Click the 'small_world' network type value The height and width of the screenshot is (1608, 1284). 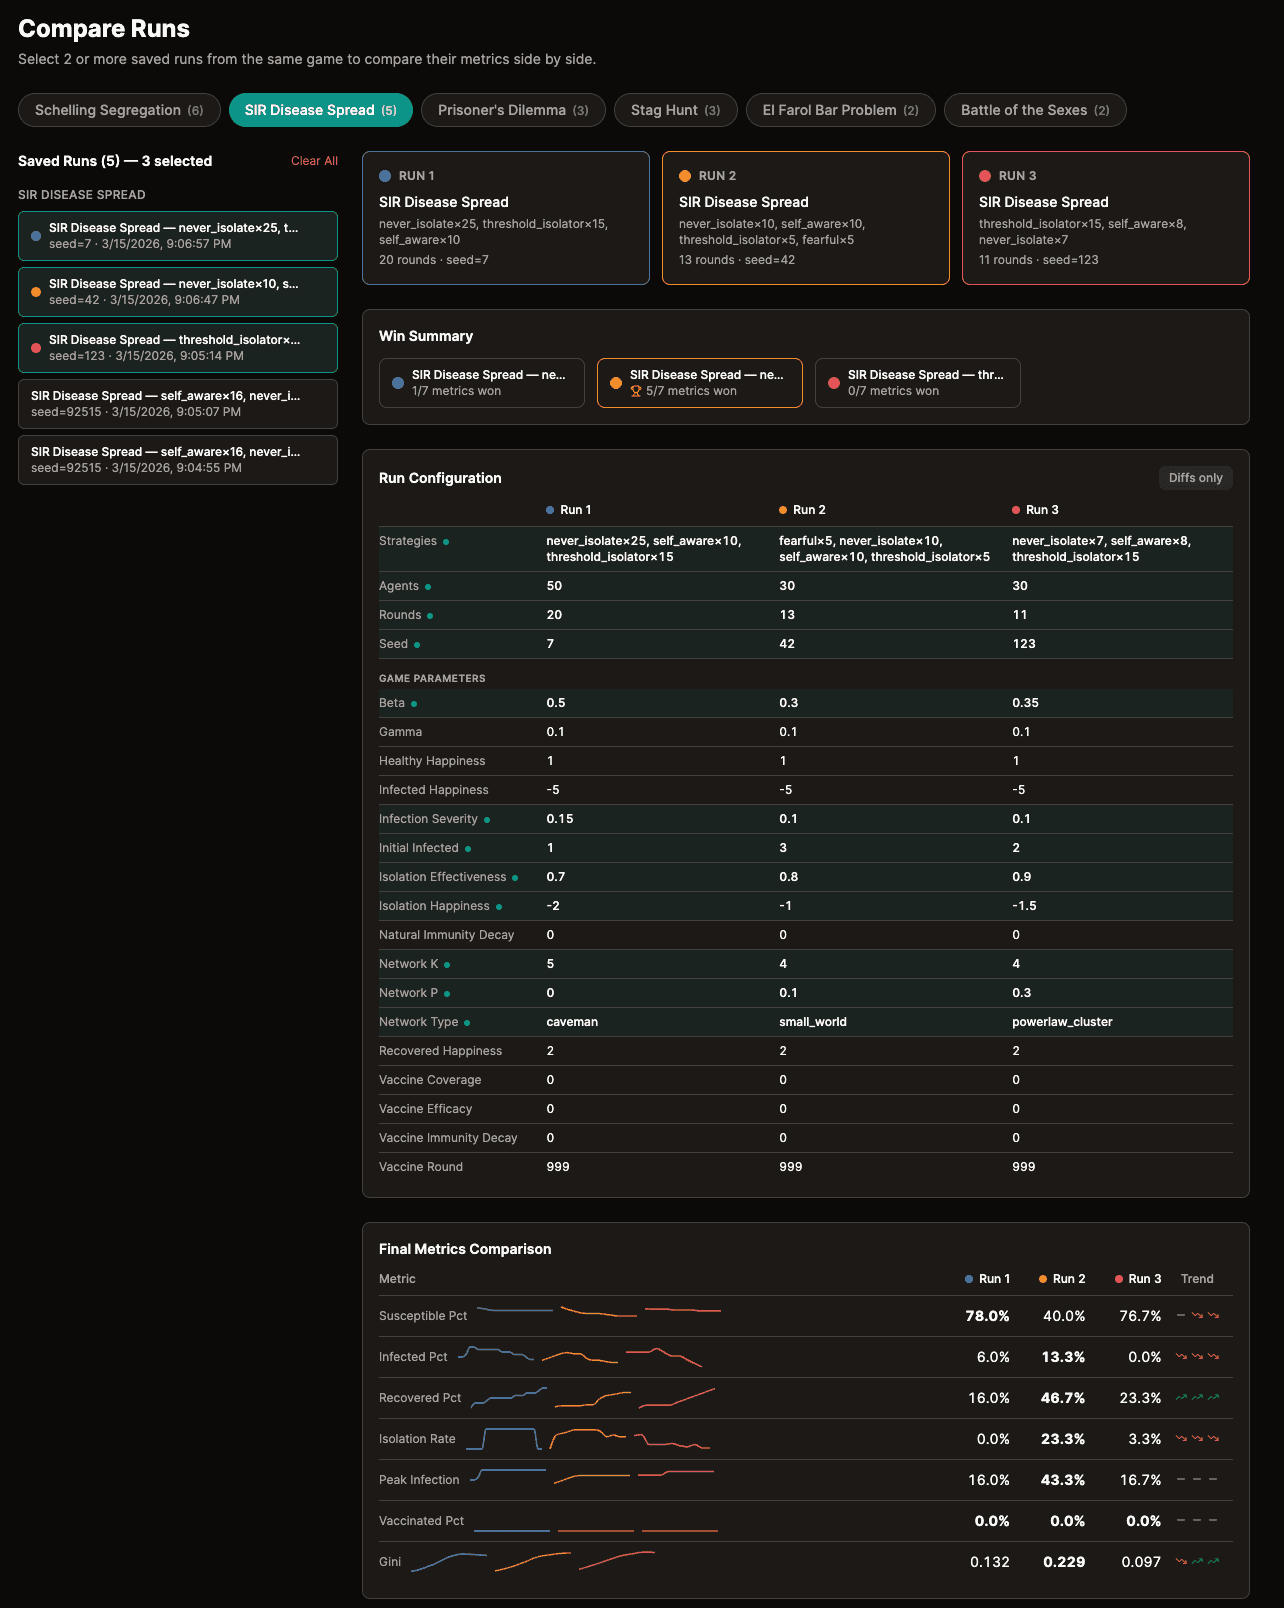coord(813,1022)
